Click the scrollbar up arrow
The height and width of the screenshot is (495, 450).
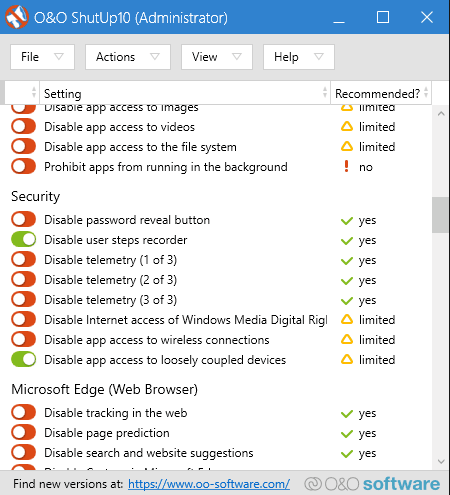point(441,114)
